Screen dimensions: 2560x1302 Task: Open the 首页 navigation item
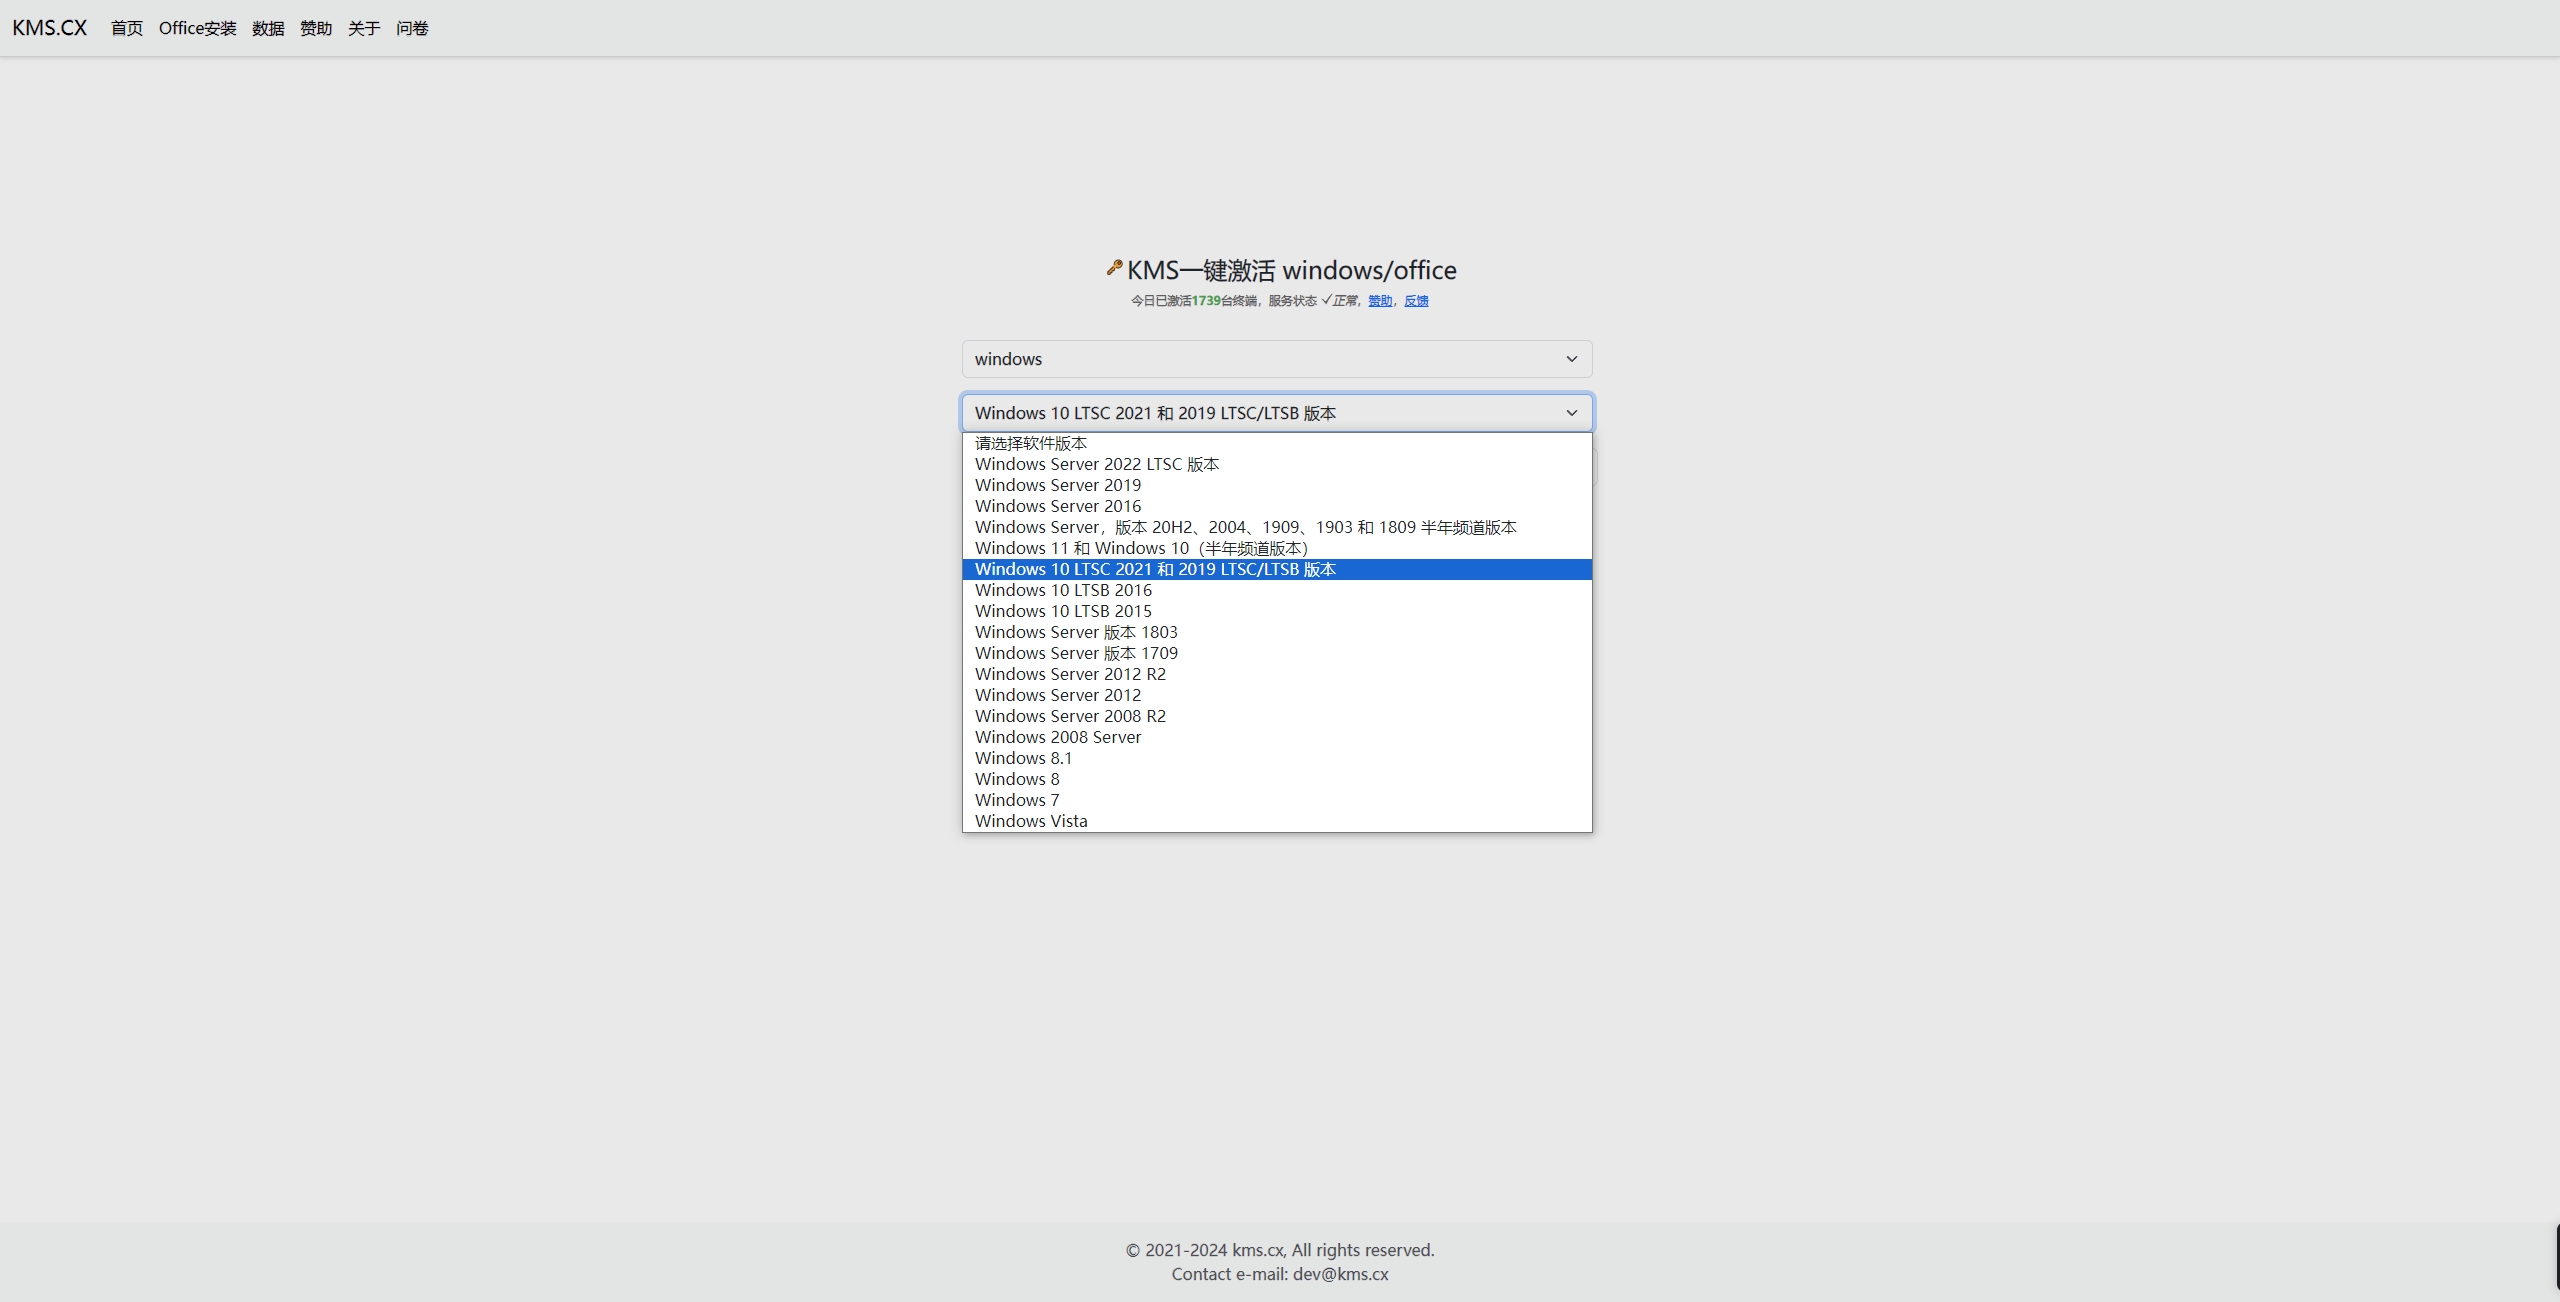pos(127,28)
